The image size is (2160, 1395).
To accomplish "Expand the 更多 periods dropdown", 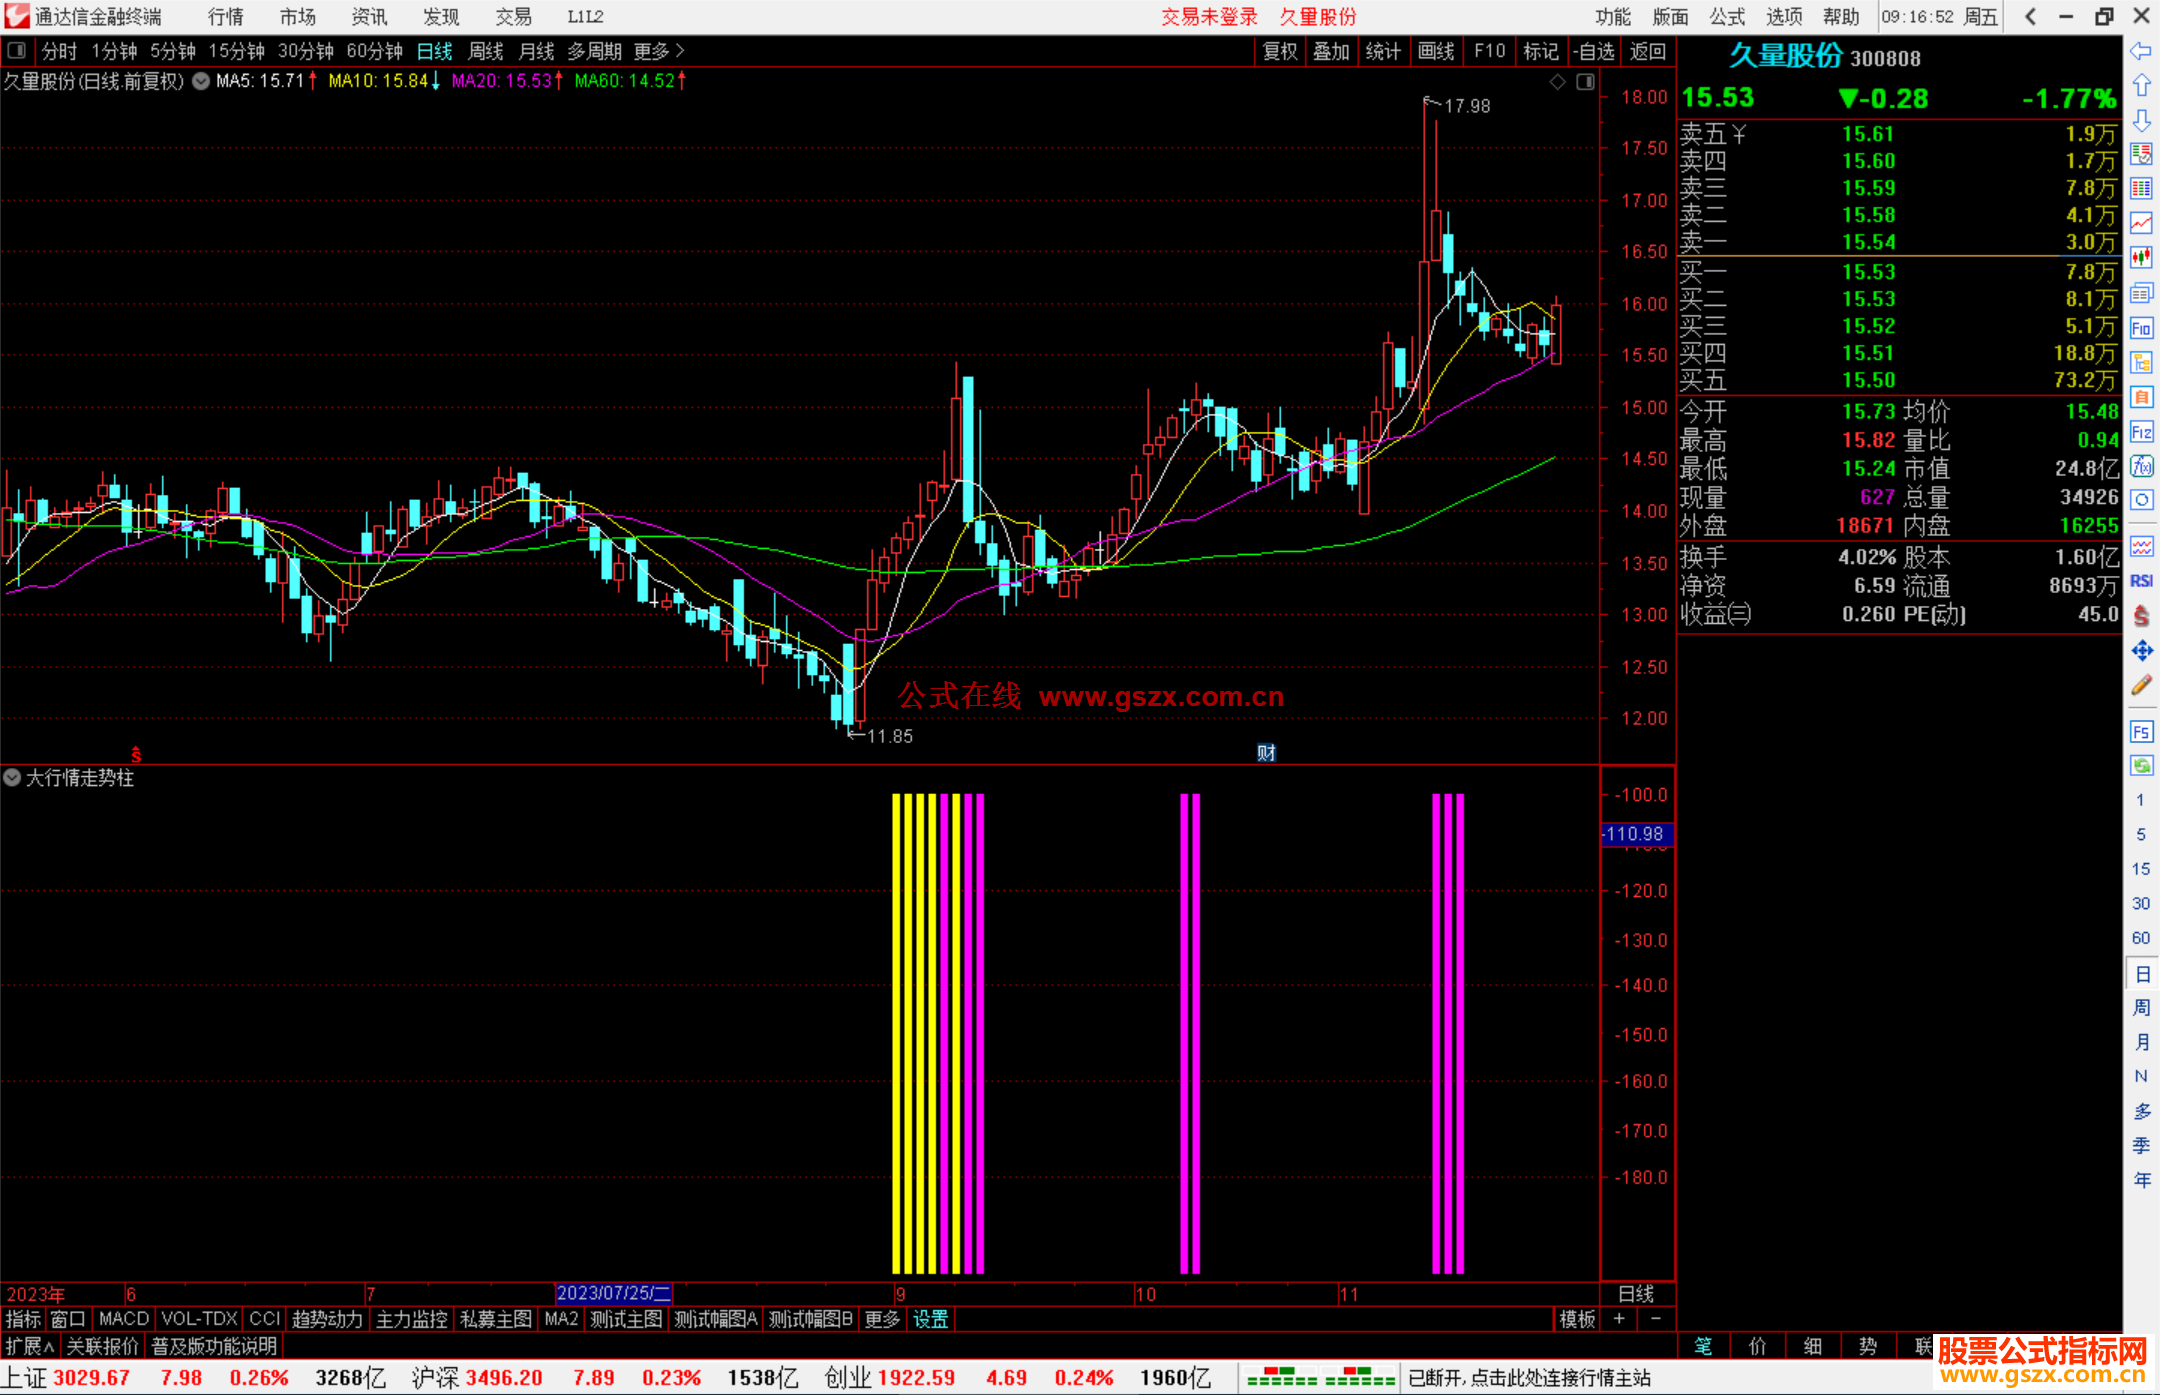I will tap(658, 51).
